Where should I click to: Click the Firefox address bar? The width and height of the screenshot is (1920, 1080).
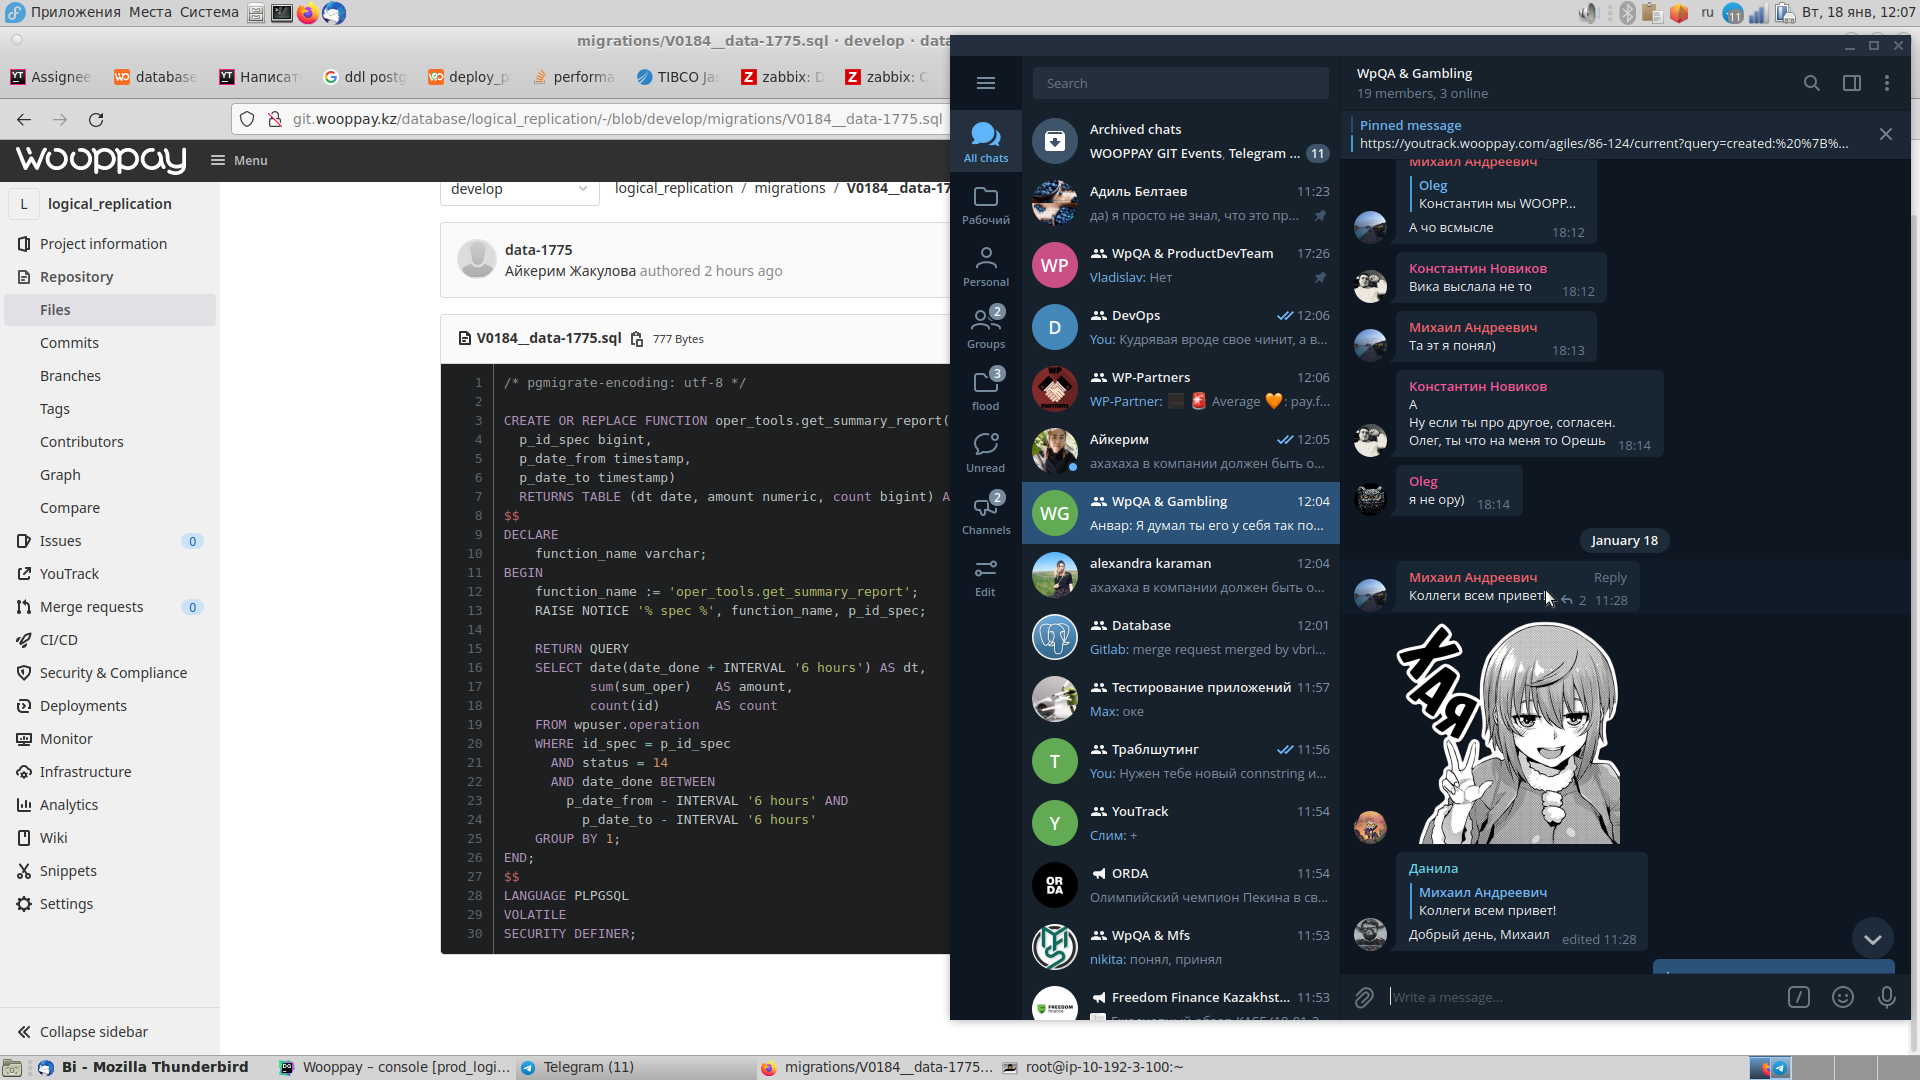click(x=617, y=119)
